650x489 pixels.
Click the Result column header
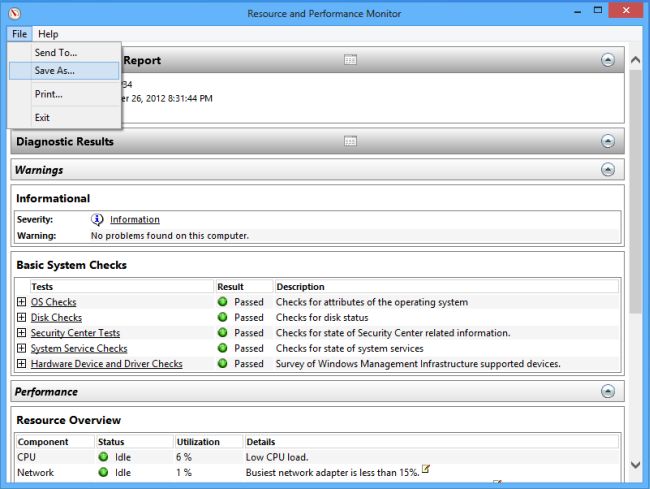click(x=244, y=287)
